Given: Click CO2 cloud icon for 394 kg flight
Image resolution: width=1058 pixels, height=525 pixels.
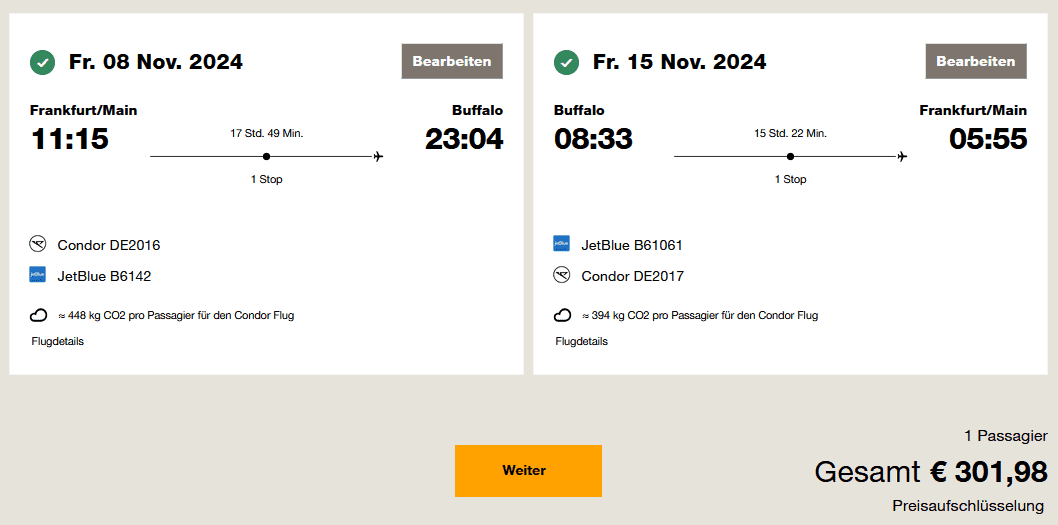Looking at the screenshot, I should click(563, 315).
